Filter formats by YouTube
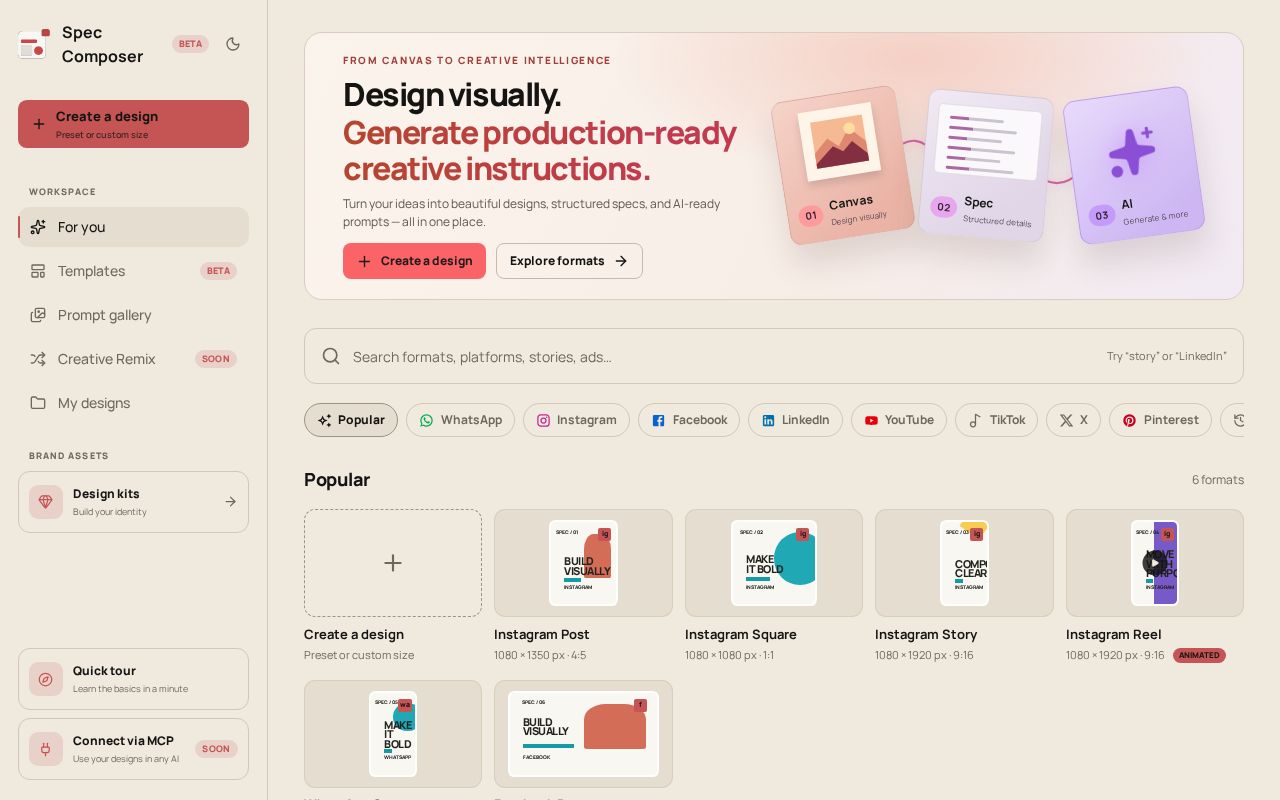The image size is (1280, 800). pos(899,420)
